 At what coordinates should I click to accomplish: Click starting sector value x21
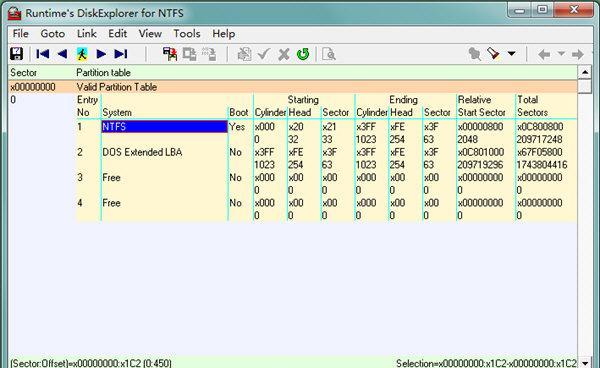[329, 127]
